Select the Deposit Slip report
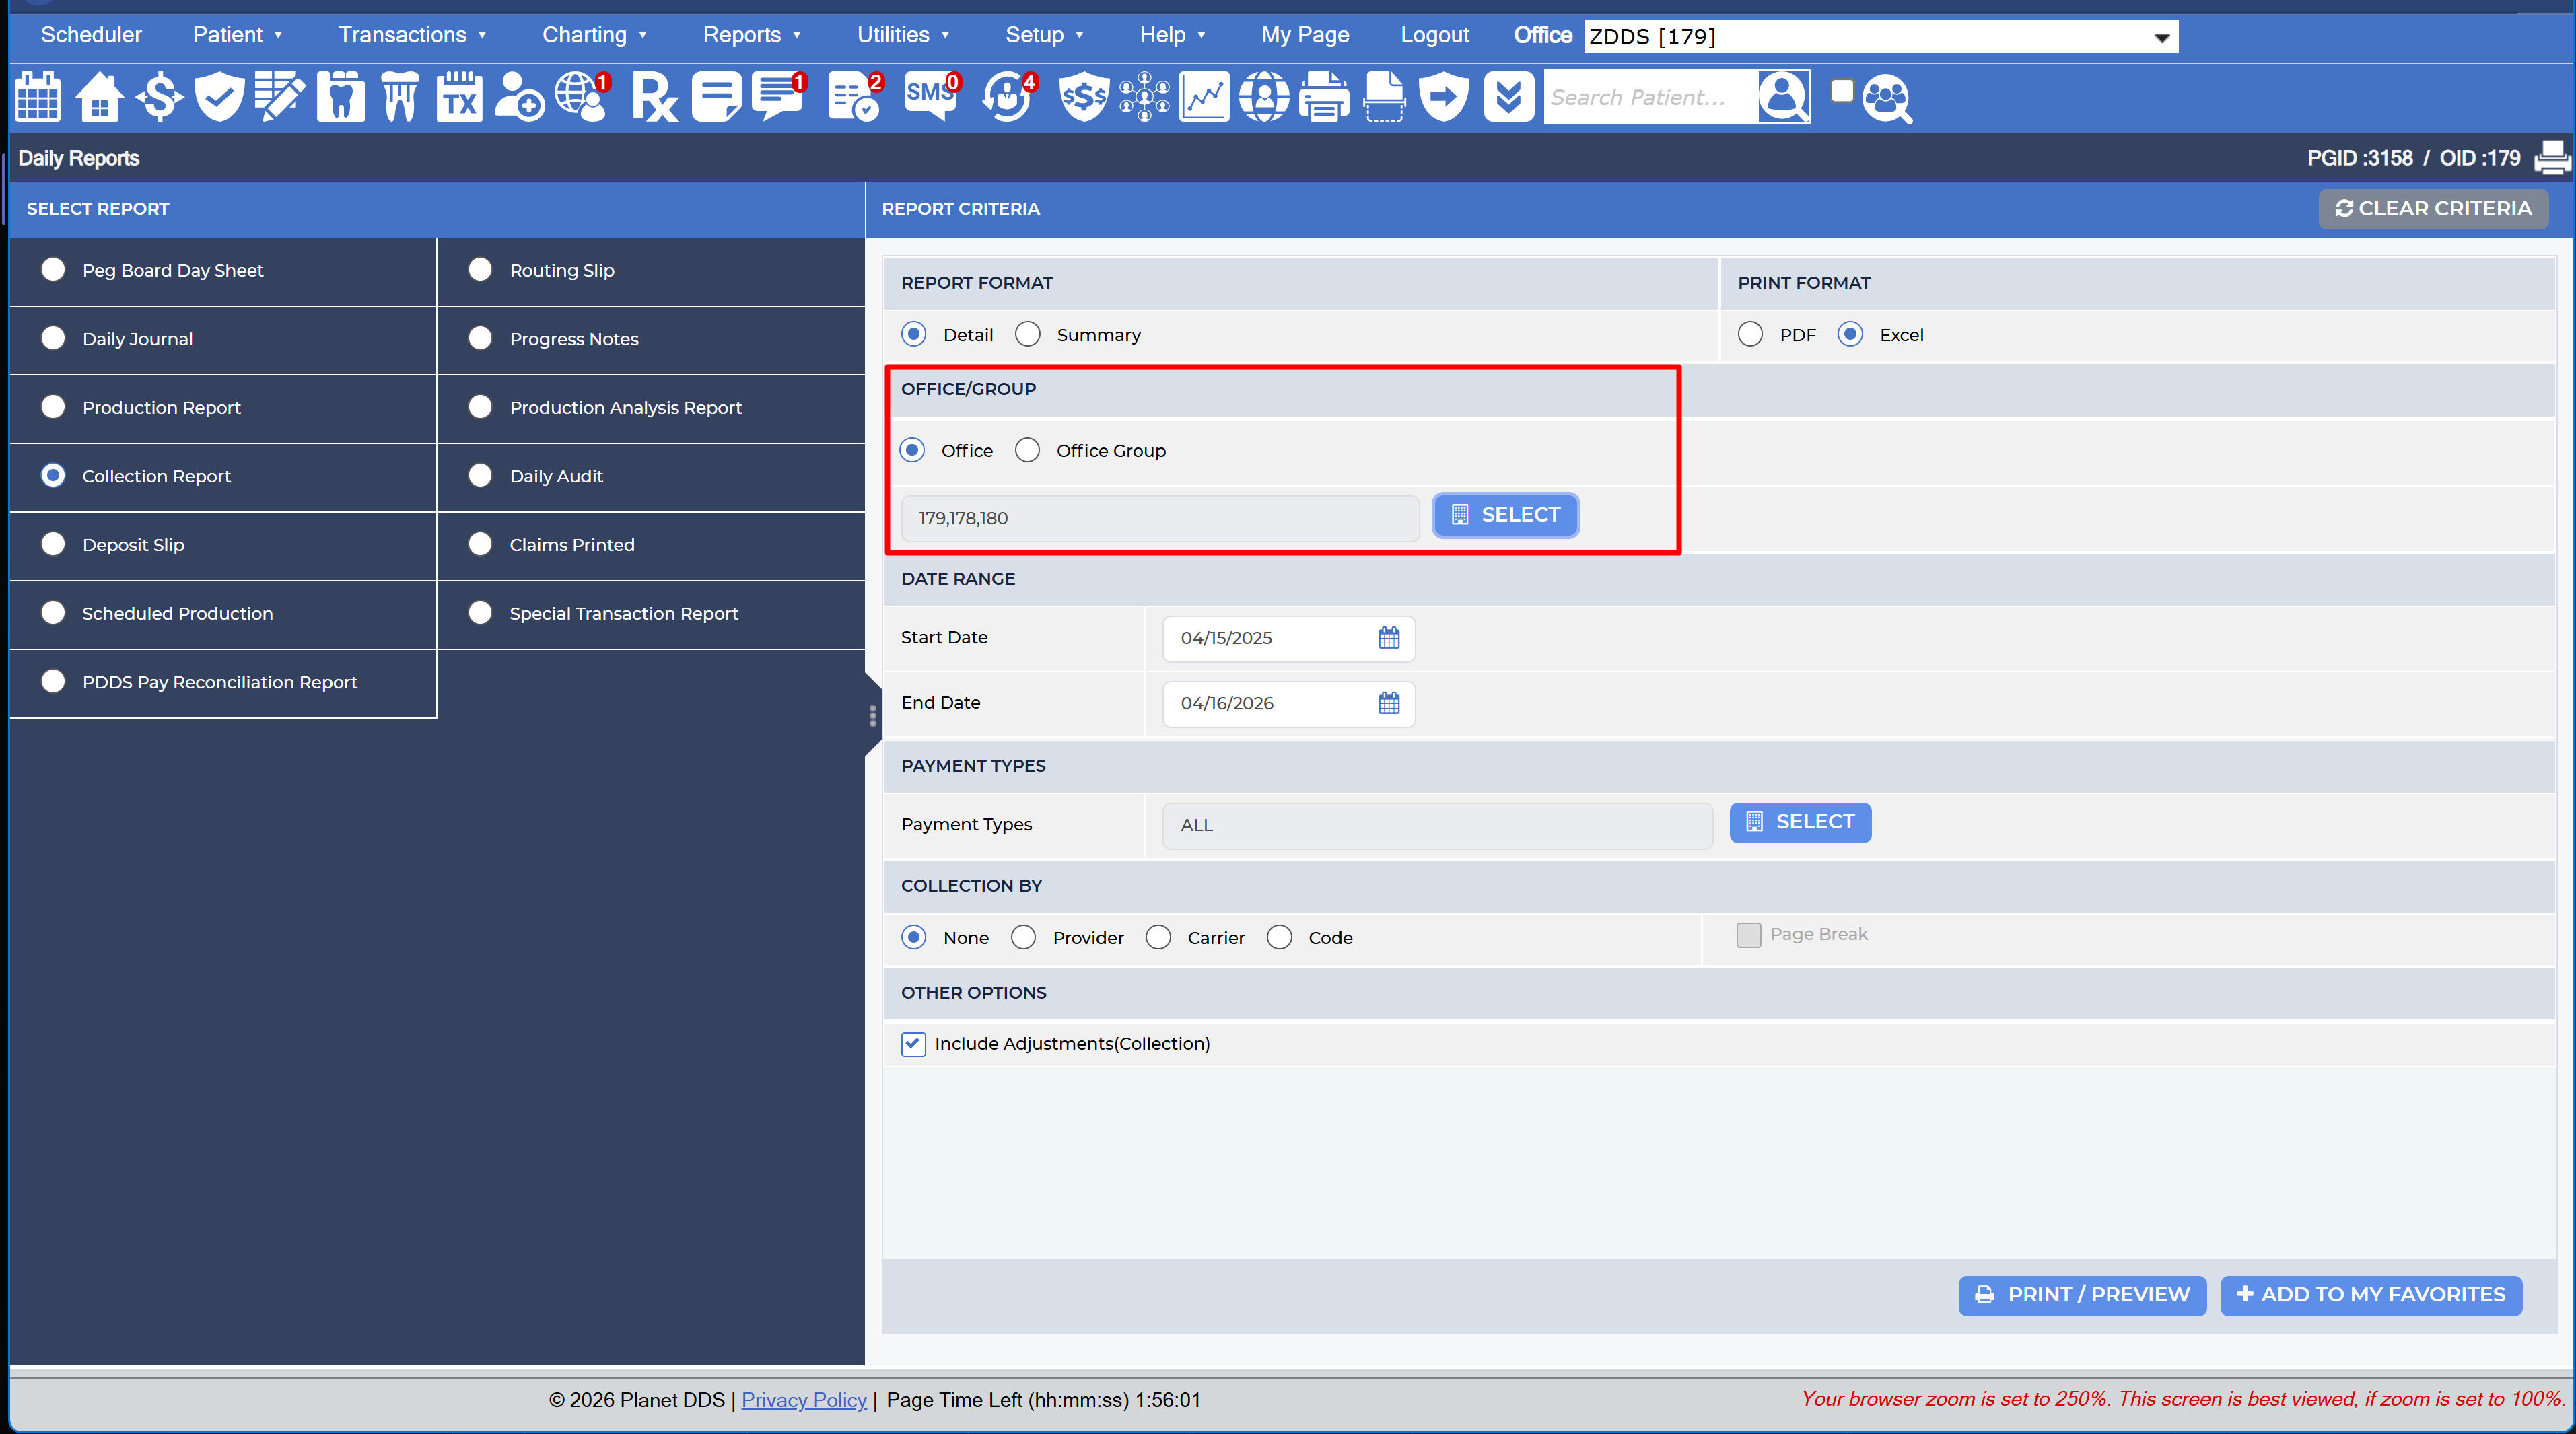Image resolution: width=2576 pixels, height=1434 pixels. pos(53,544)
